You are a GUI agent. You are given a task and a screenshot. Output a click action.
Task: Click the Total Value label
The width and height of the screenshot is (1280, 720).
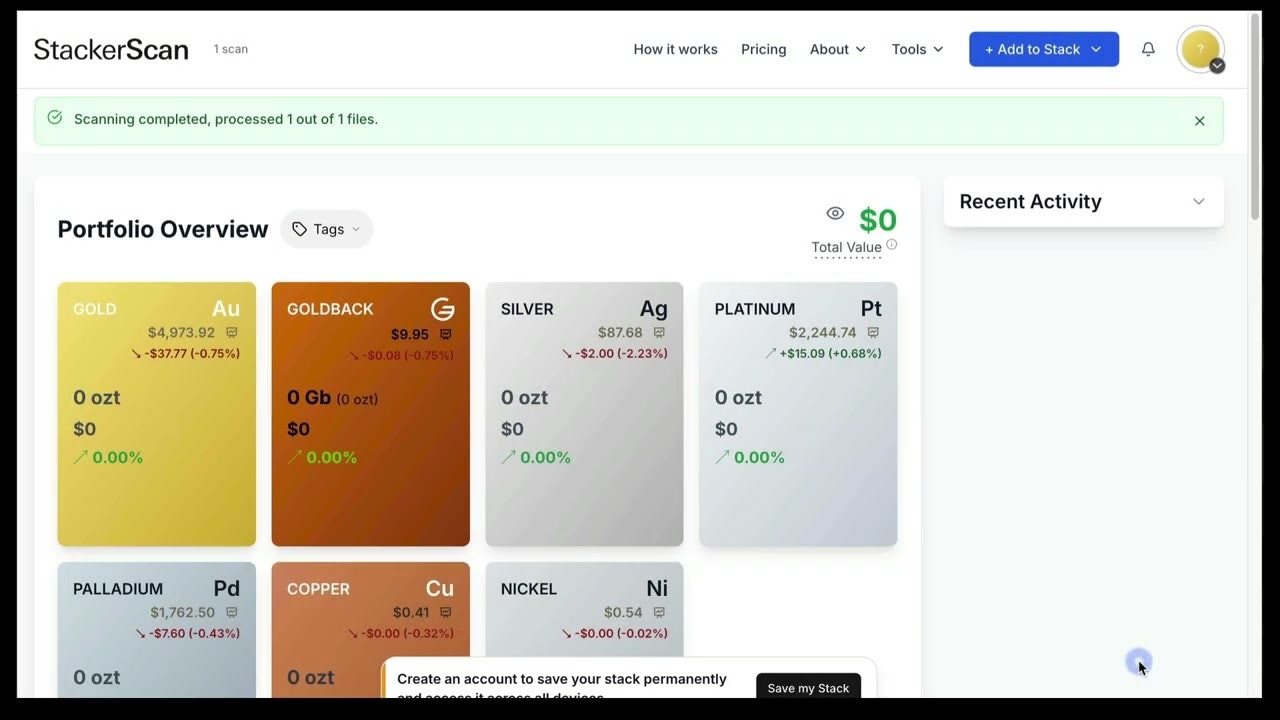point(846,247)
